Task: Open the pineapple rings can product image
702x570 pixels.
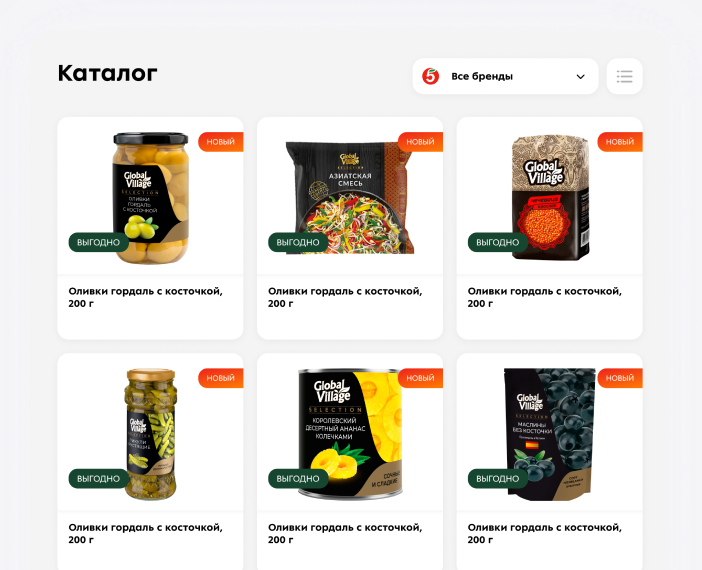Action: click(350, 434)
